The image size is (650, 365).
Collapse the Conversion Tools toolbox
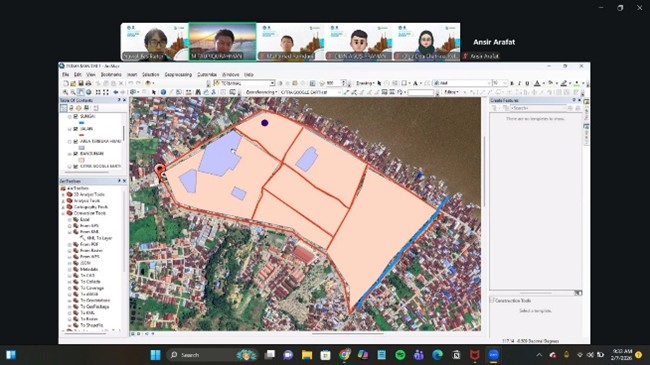(x=63, y=213)
